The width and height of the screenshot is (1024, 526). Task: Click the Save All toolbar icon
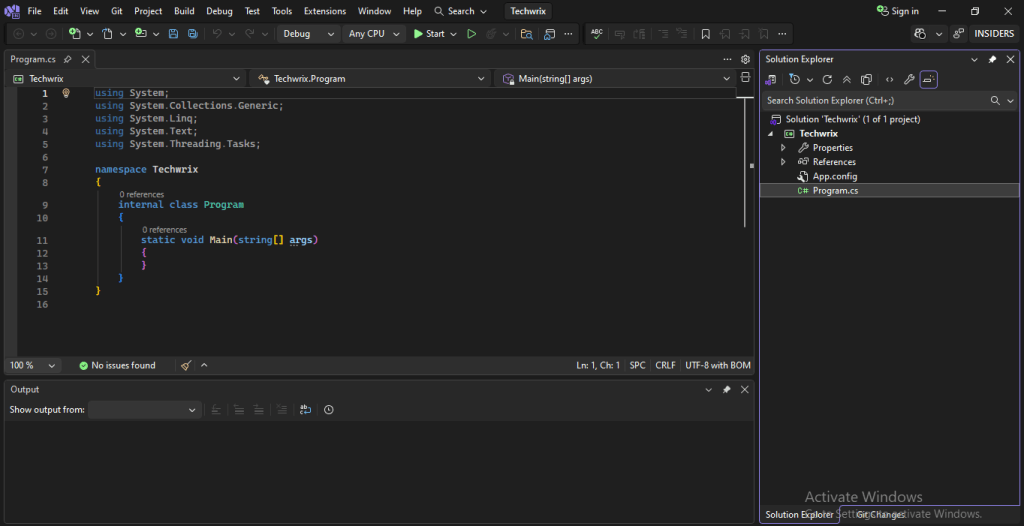point(191,34)
